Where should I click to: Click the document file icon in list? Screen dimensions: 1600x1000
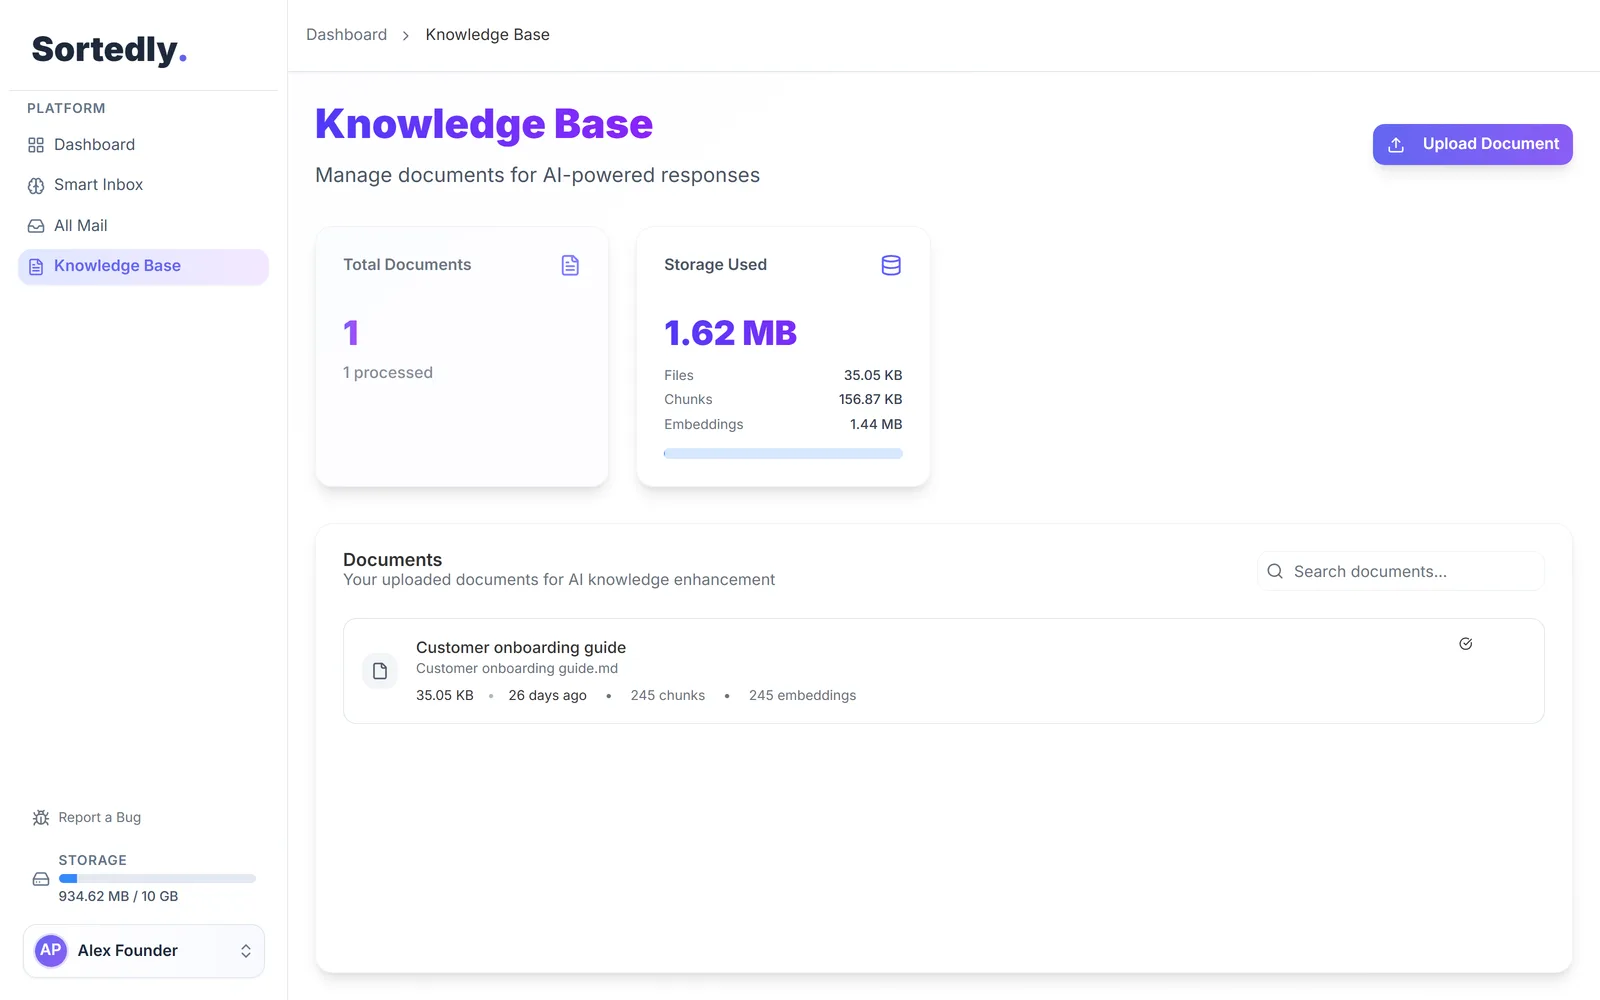tap(380, 671)
